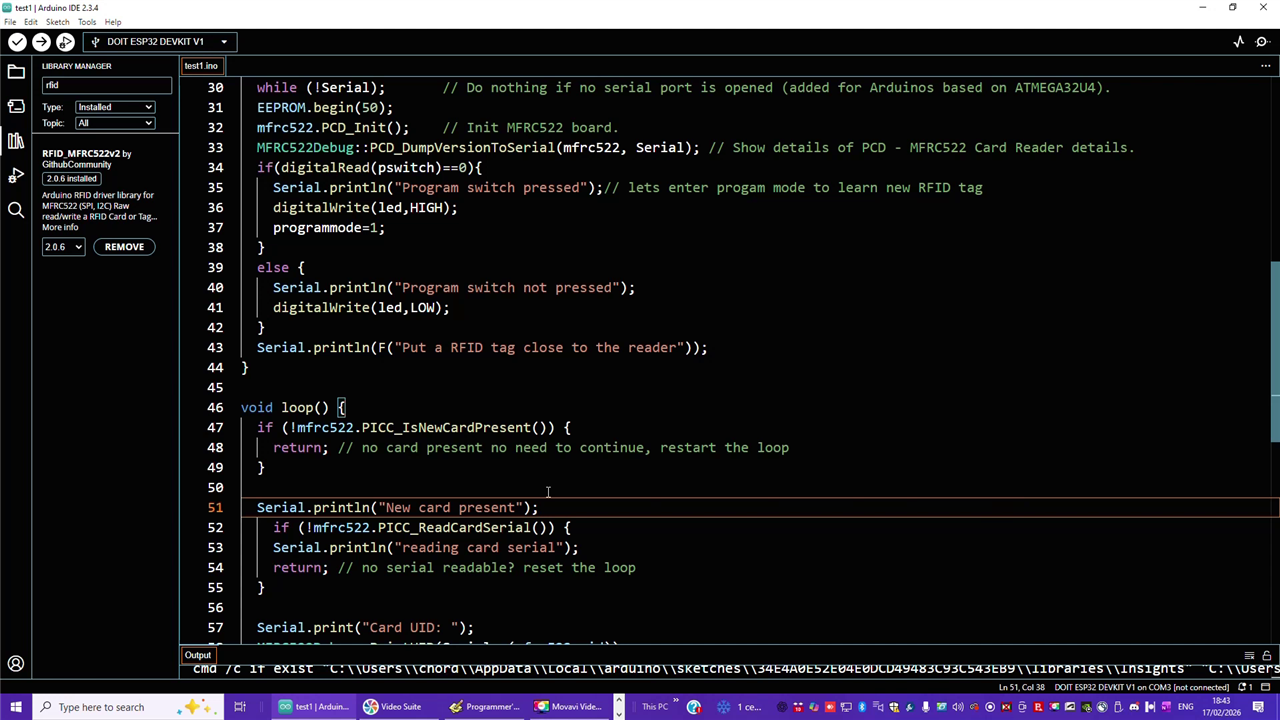
Task: Click the More info link
Action: (x=60, y=227)
